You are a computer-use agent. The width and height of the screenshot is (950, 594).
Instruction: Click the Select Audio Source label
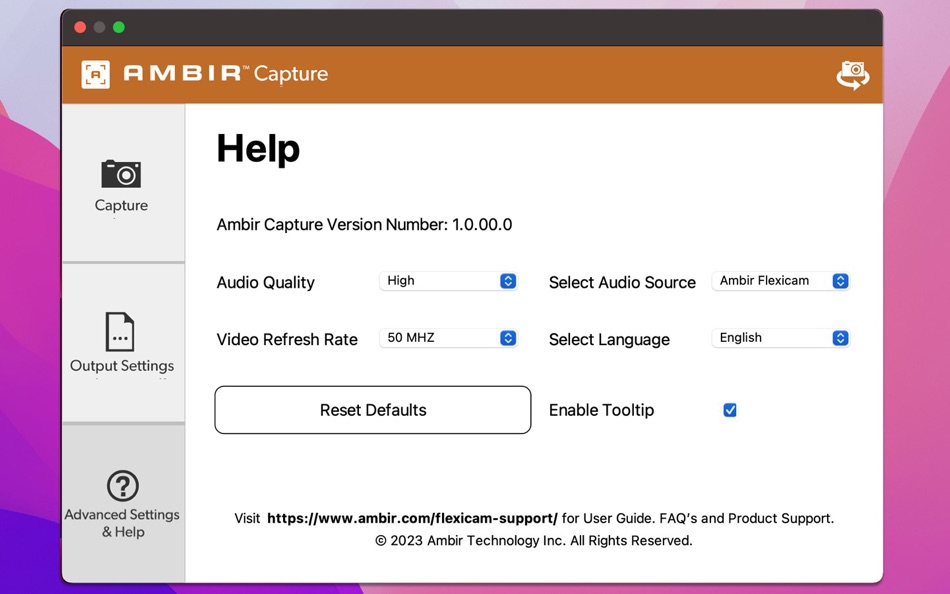[622, 282]
